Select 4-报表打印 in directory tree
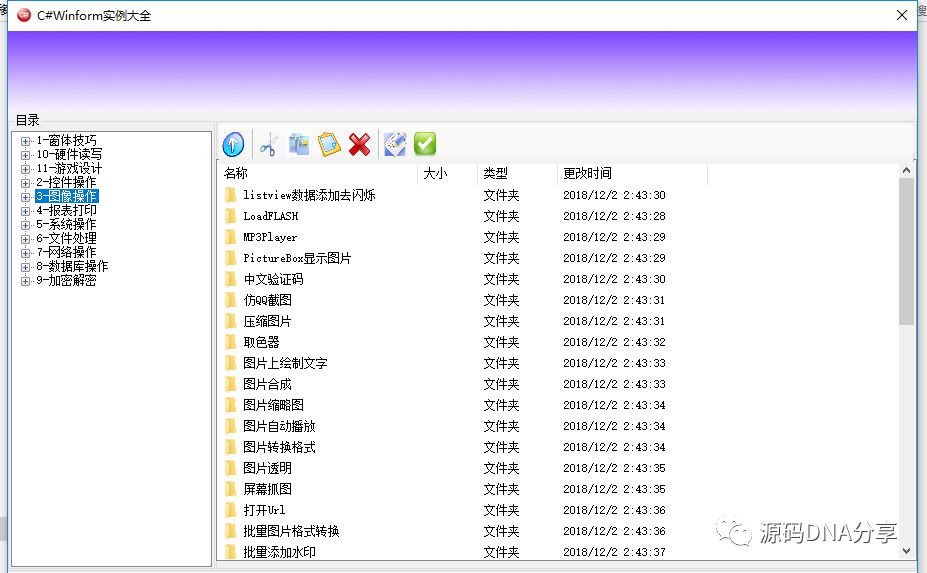 pyautogui.click(x=66, y=211)
